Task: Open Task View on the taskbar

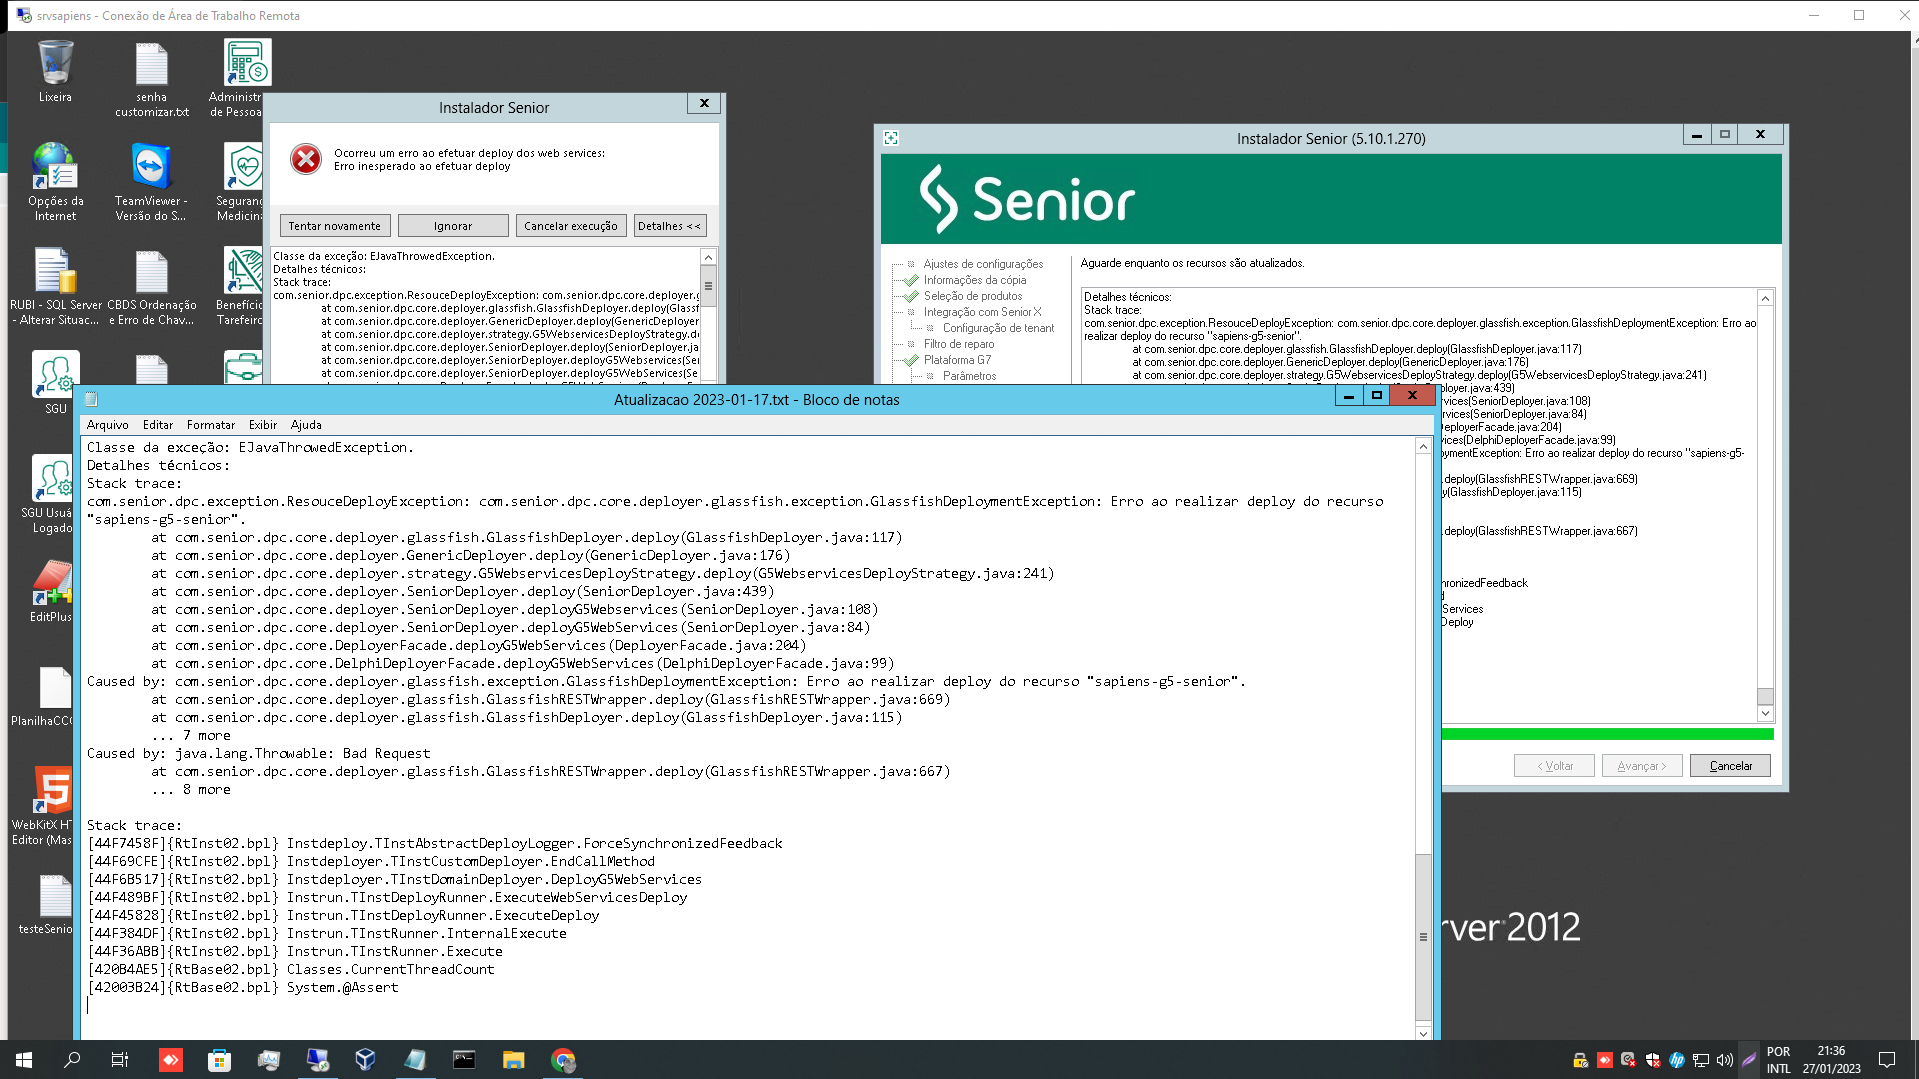Action: [120, 1060]
